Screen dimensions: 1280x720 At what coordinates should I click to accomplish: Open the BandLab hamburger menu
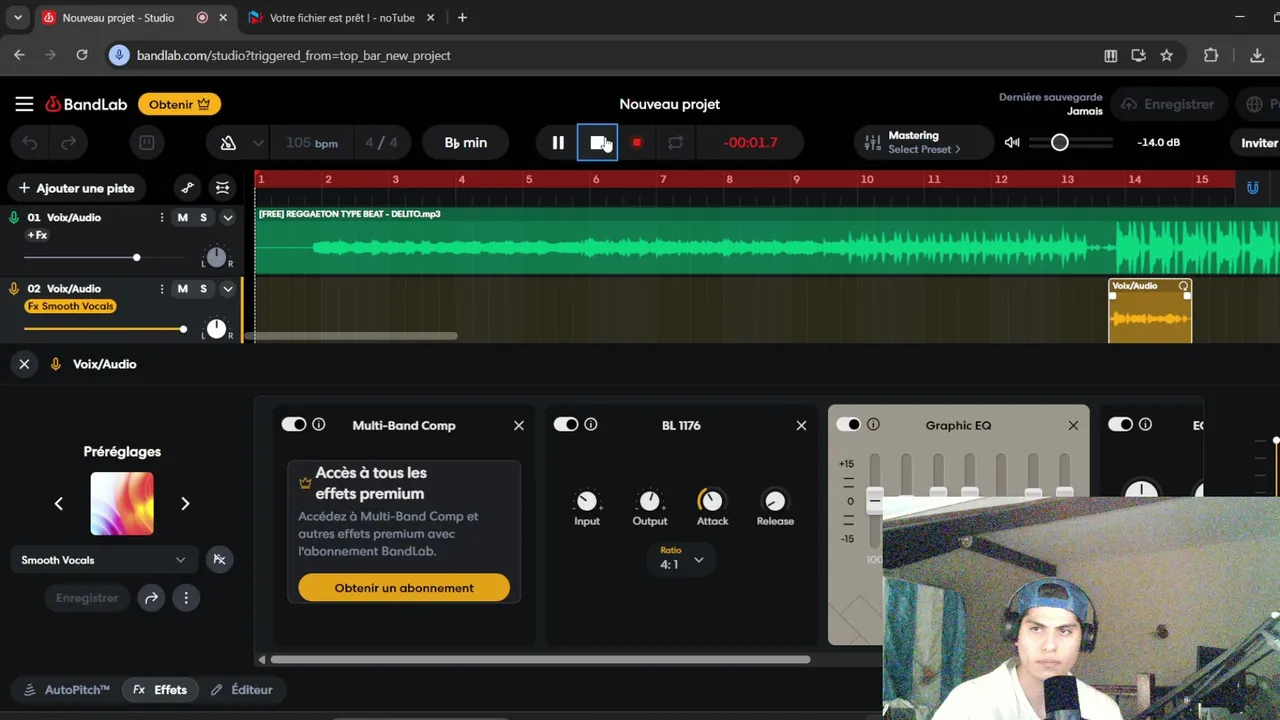(x=24, y=104)
